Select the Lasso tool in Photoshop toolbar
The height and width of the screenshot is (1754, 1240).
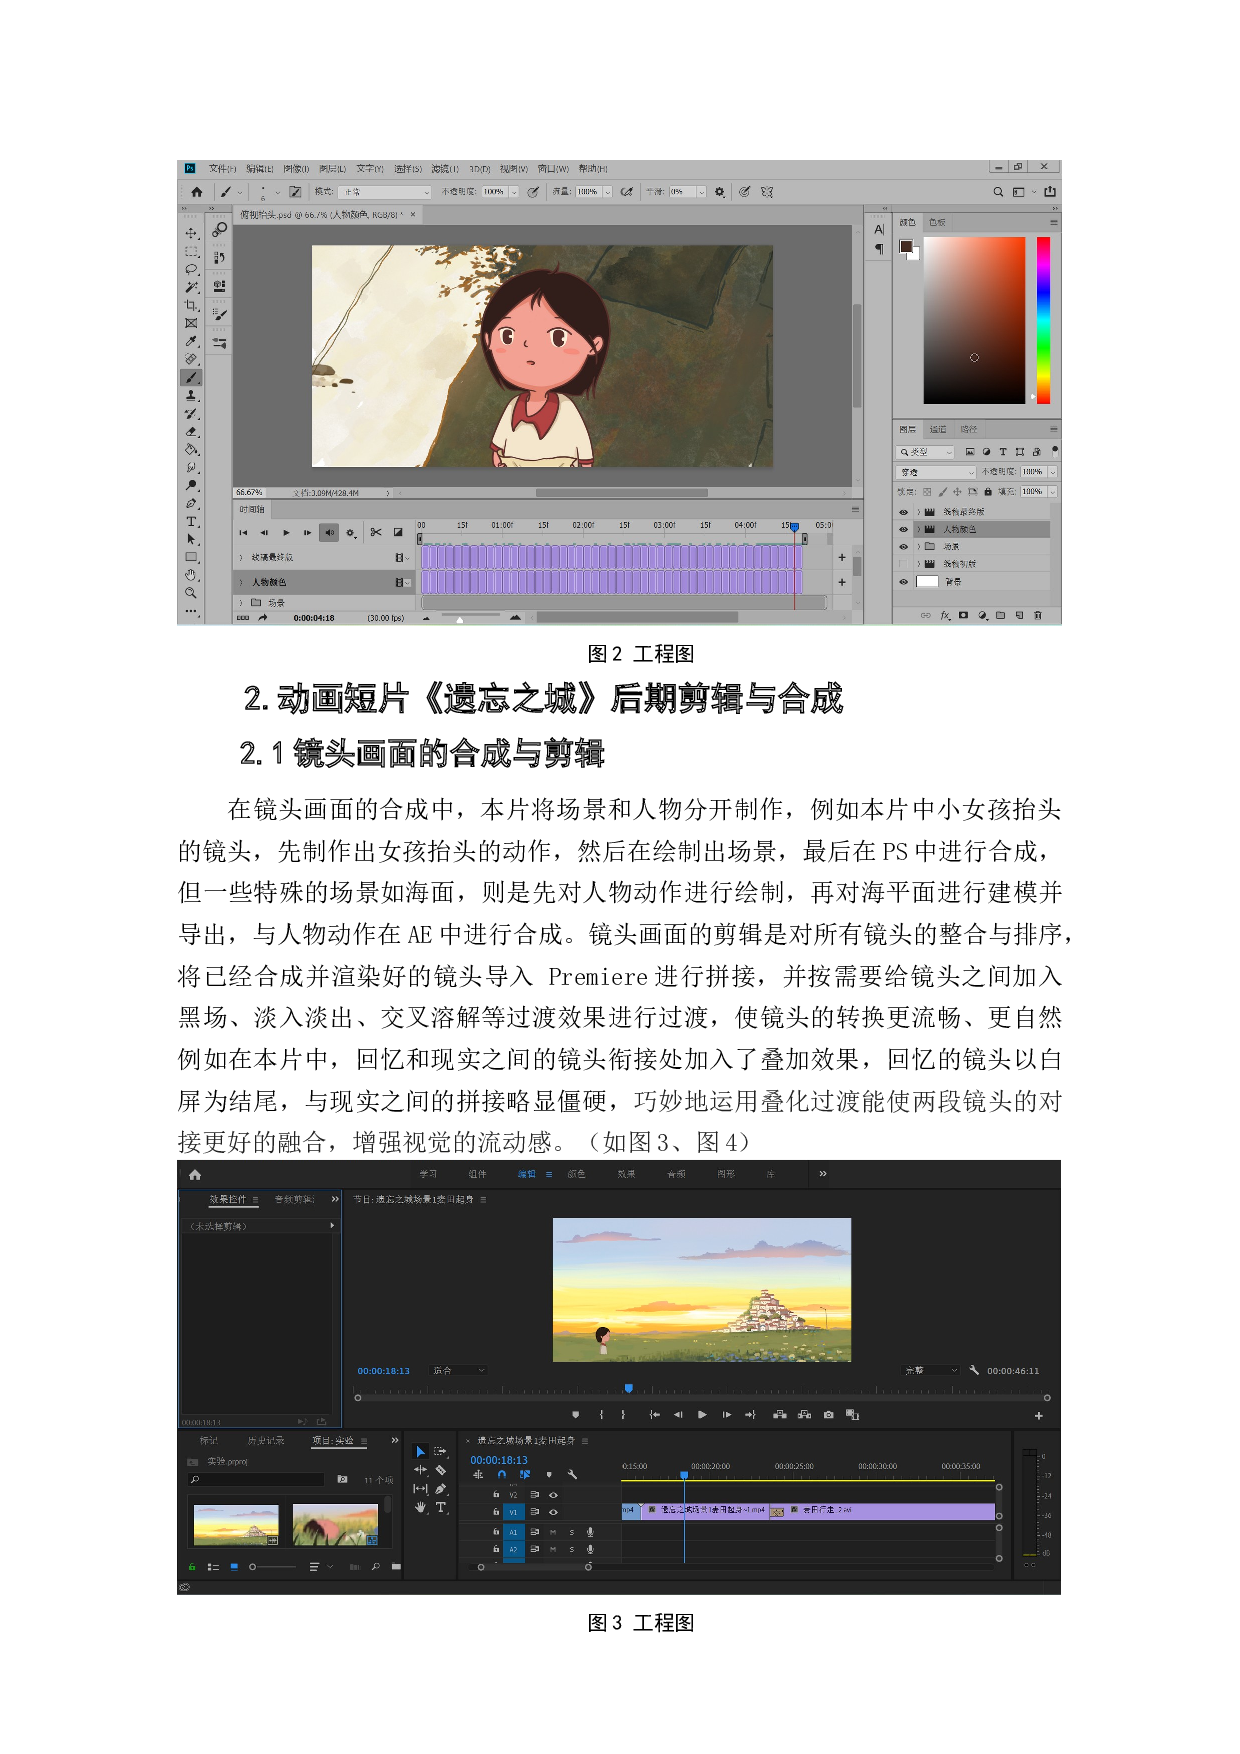click(191, 269)
